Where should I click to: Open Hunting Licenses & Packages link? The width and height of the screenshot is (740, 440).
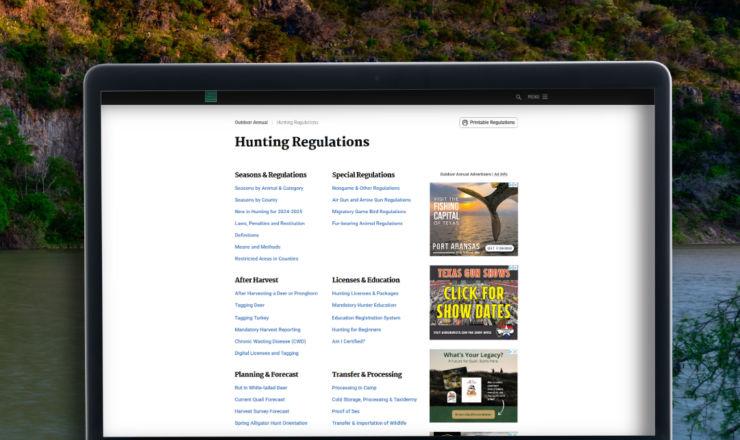click(365, 293)
